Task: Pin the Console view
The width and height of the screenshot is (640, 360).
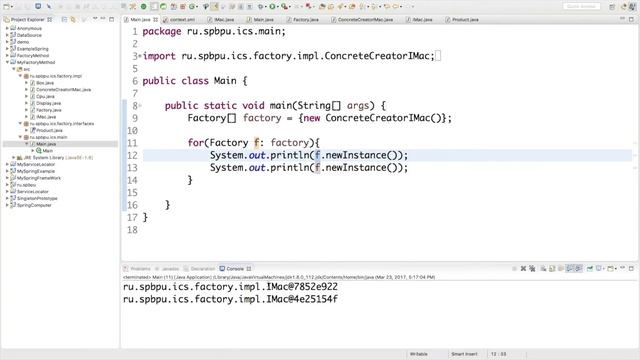Action: tap(590, 269)
